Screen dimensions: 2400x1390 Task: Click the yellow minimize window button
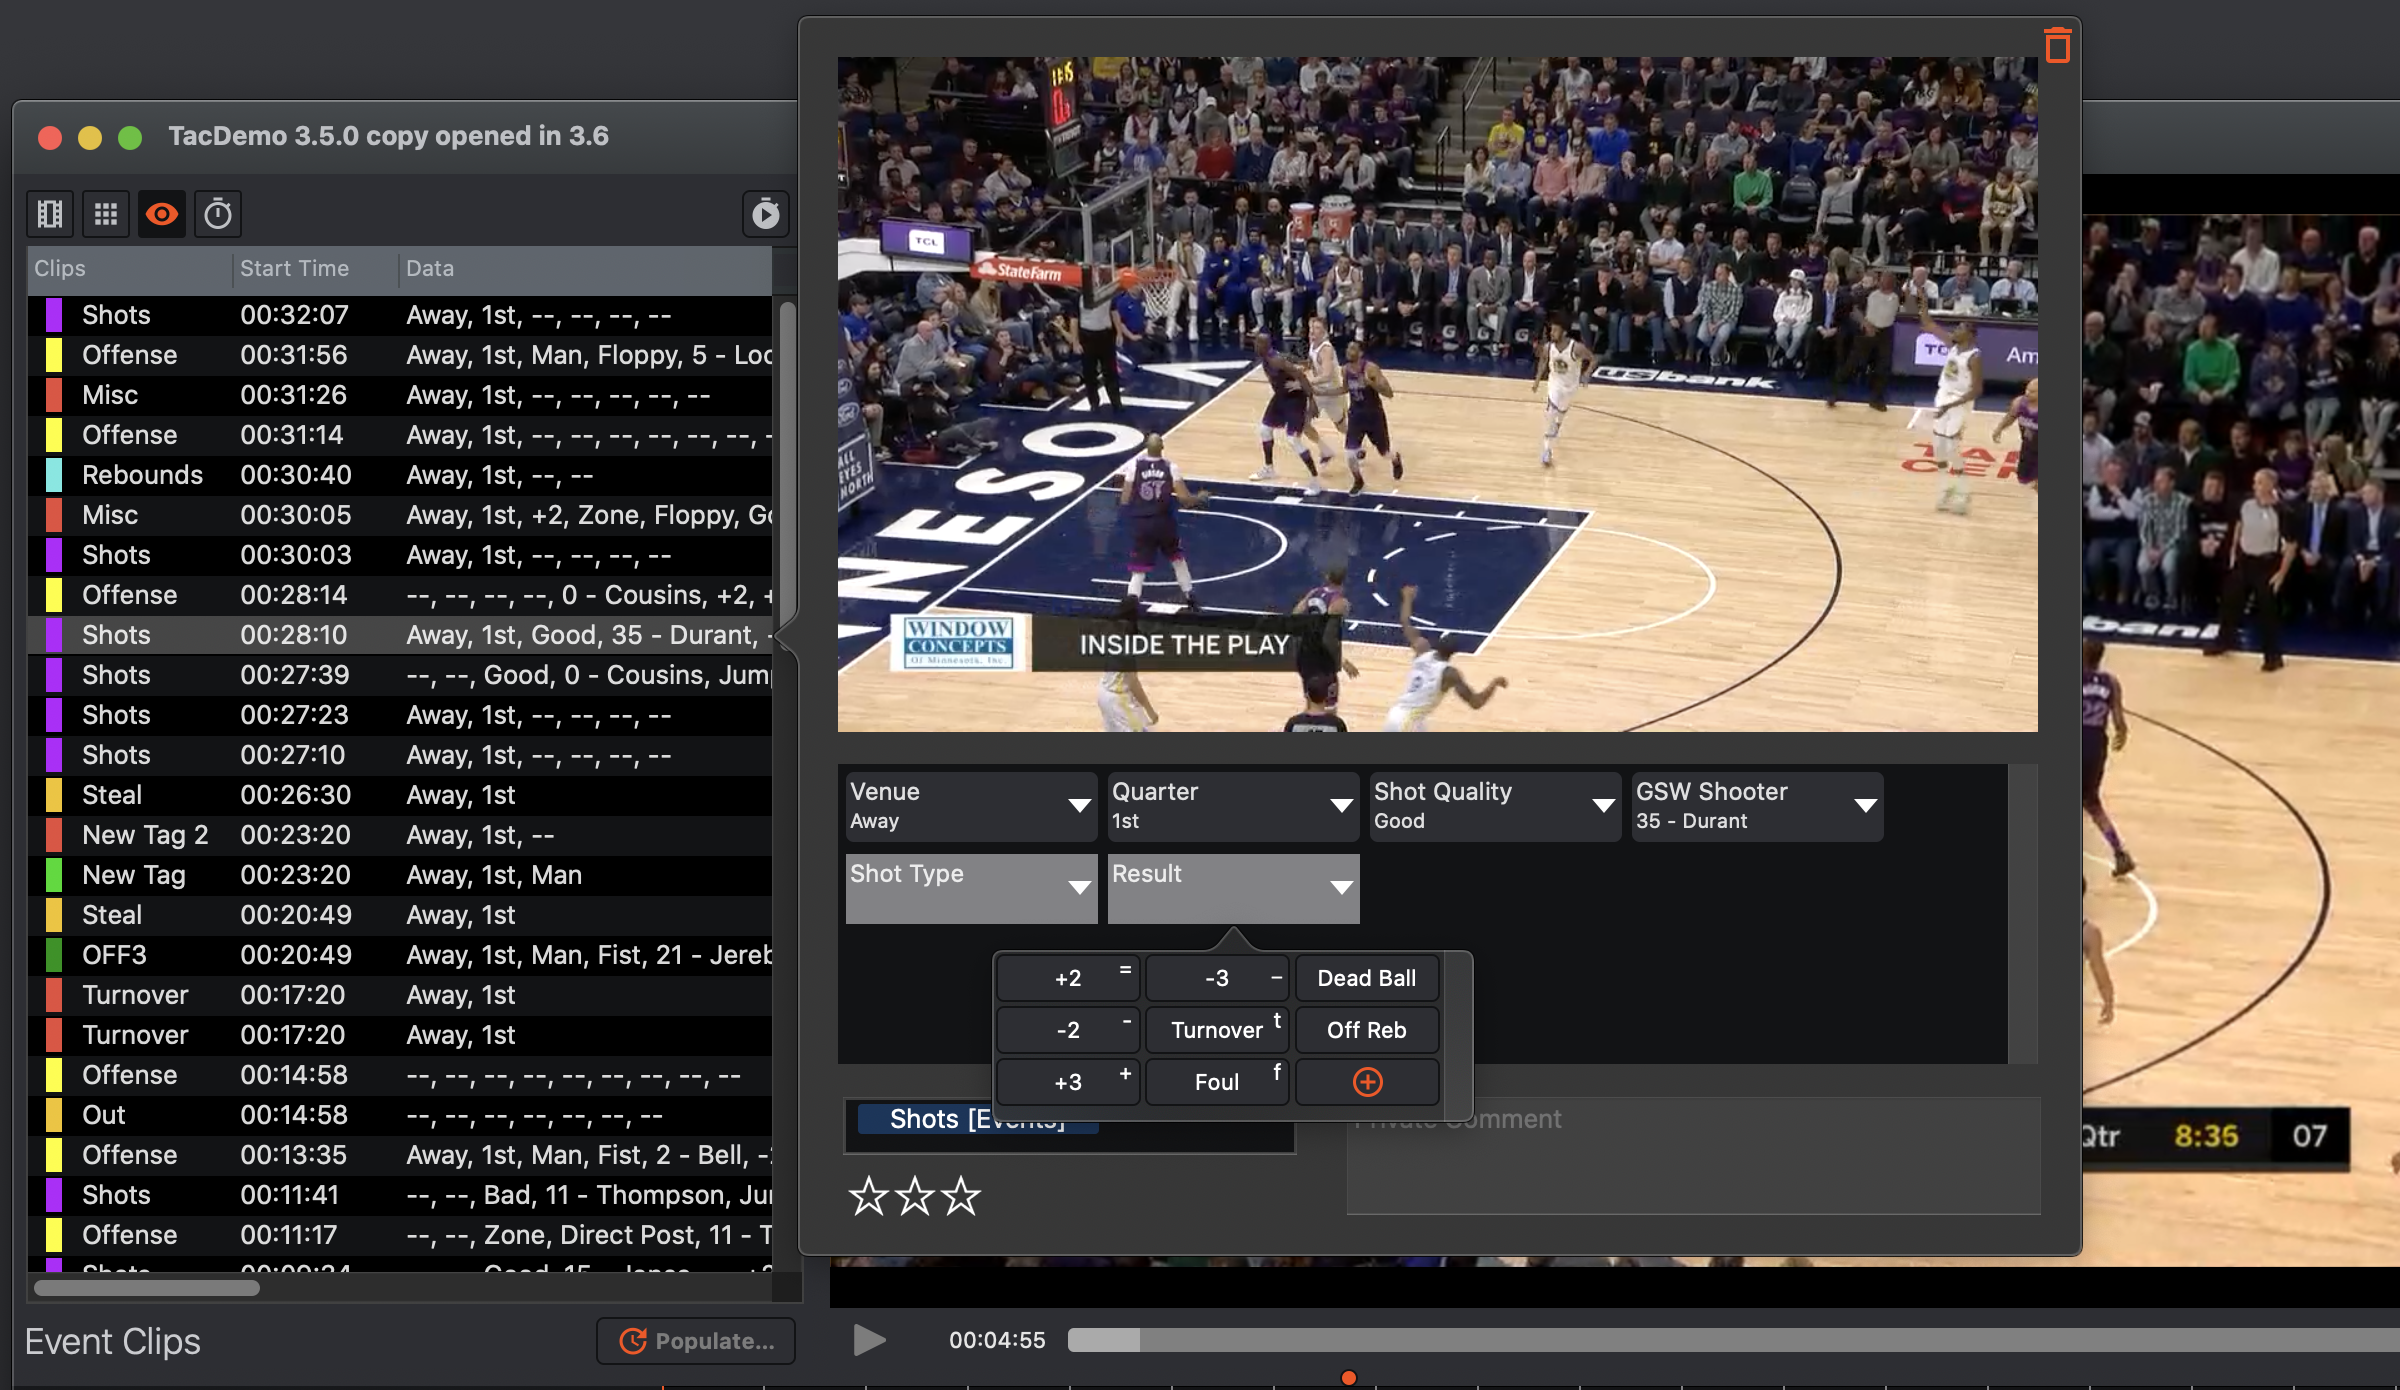tap(90, 137)
